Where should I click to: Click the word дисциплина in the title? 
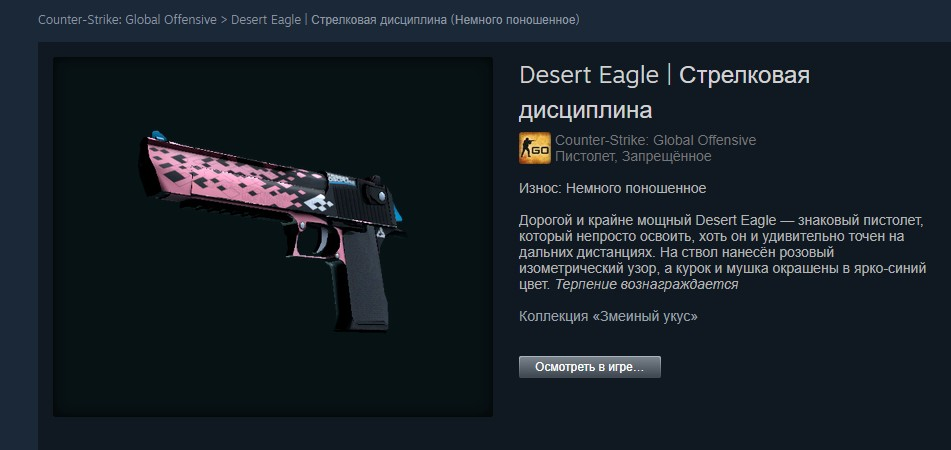tap(585, 110)
